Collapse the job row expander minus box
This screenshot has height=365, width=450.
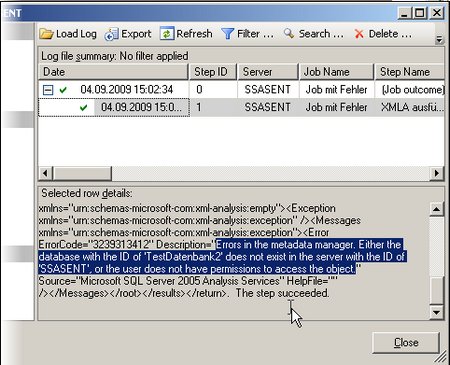48,90
